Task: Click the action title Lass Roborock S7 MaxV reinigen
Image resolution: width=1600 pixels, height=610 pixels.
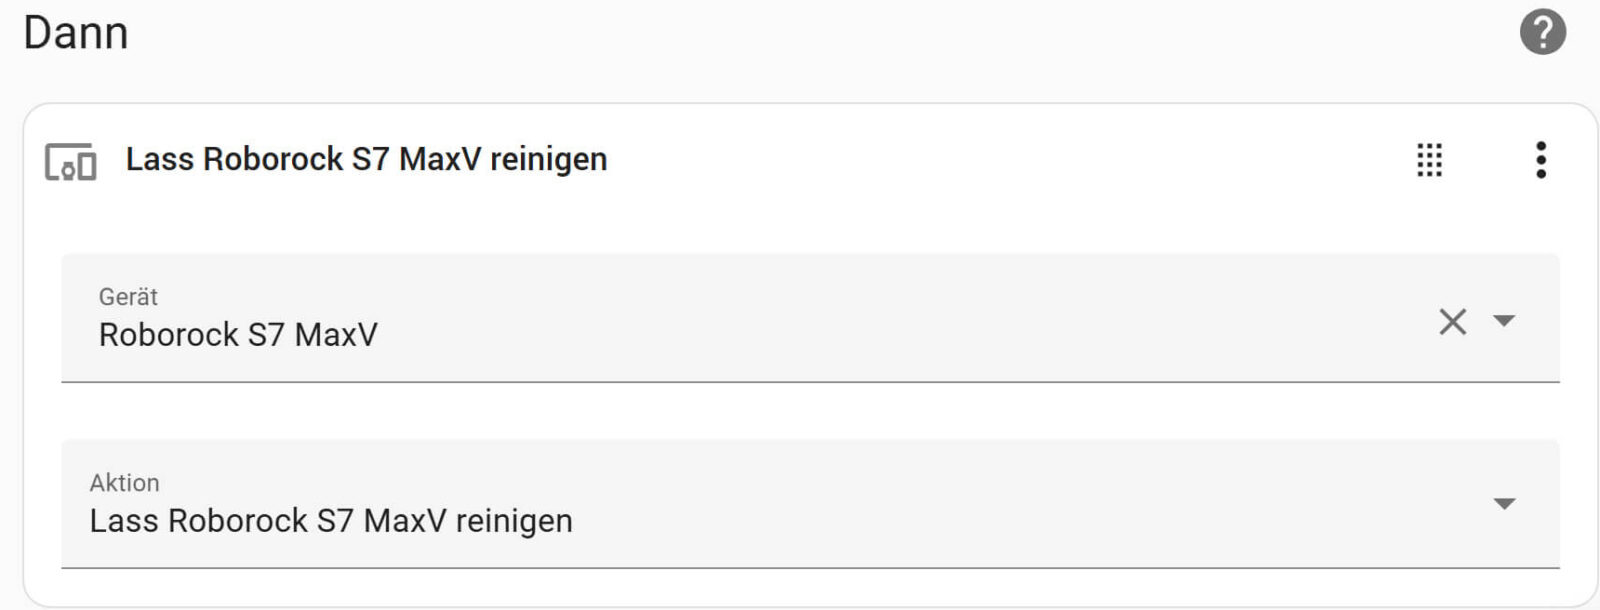Action: tap(365, 158)
